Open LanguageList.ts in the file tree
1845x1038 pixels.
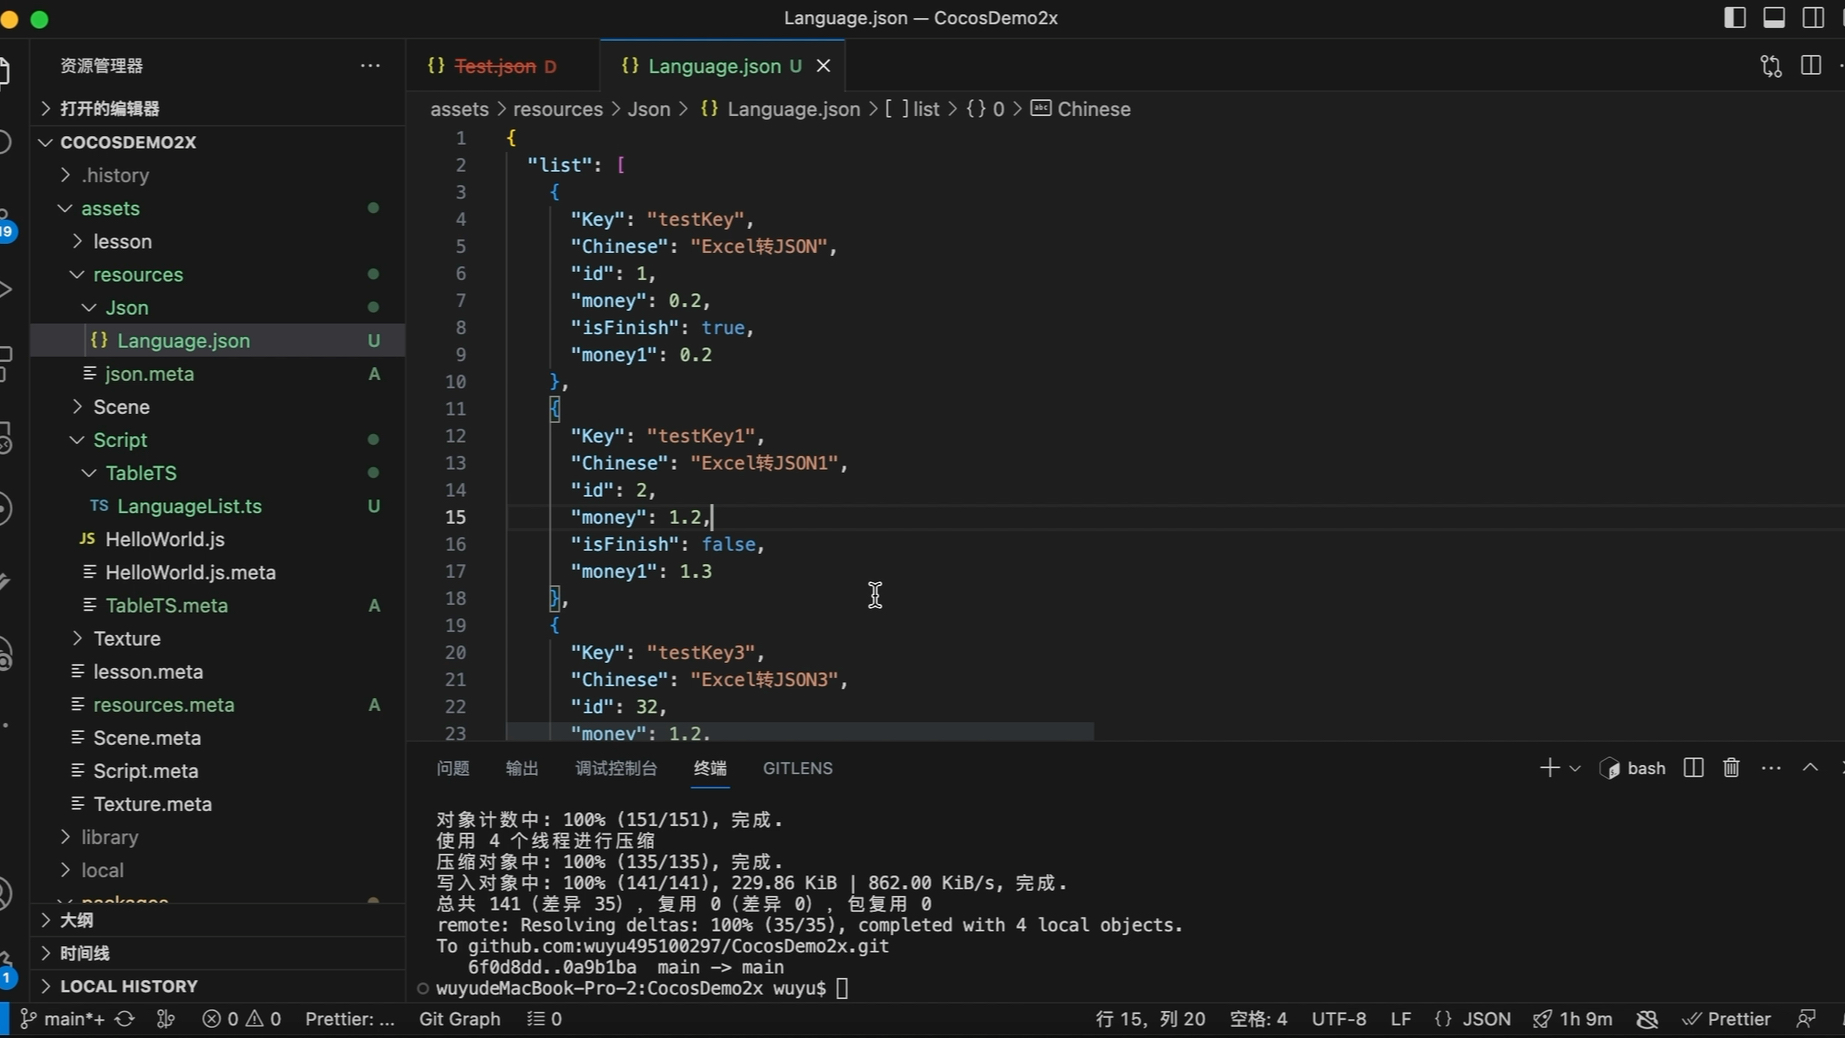click(189, 506)
